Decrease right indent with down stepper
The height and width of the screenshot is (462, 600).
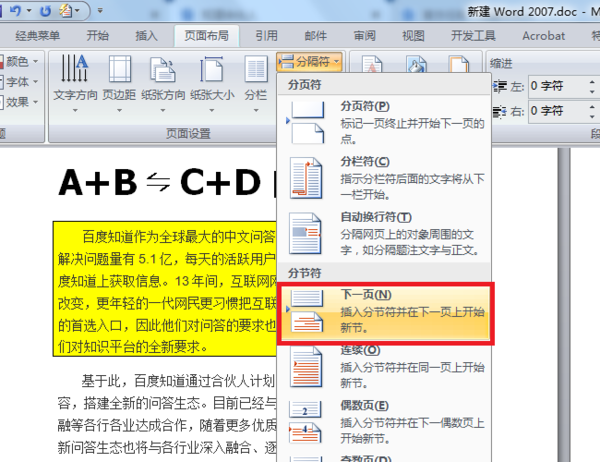[592, 117]
